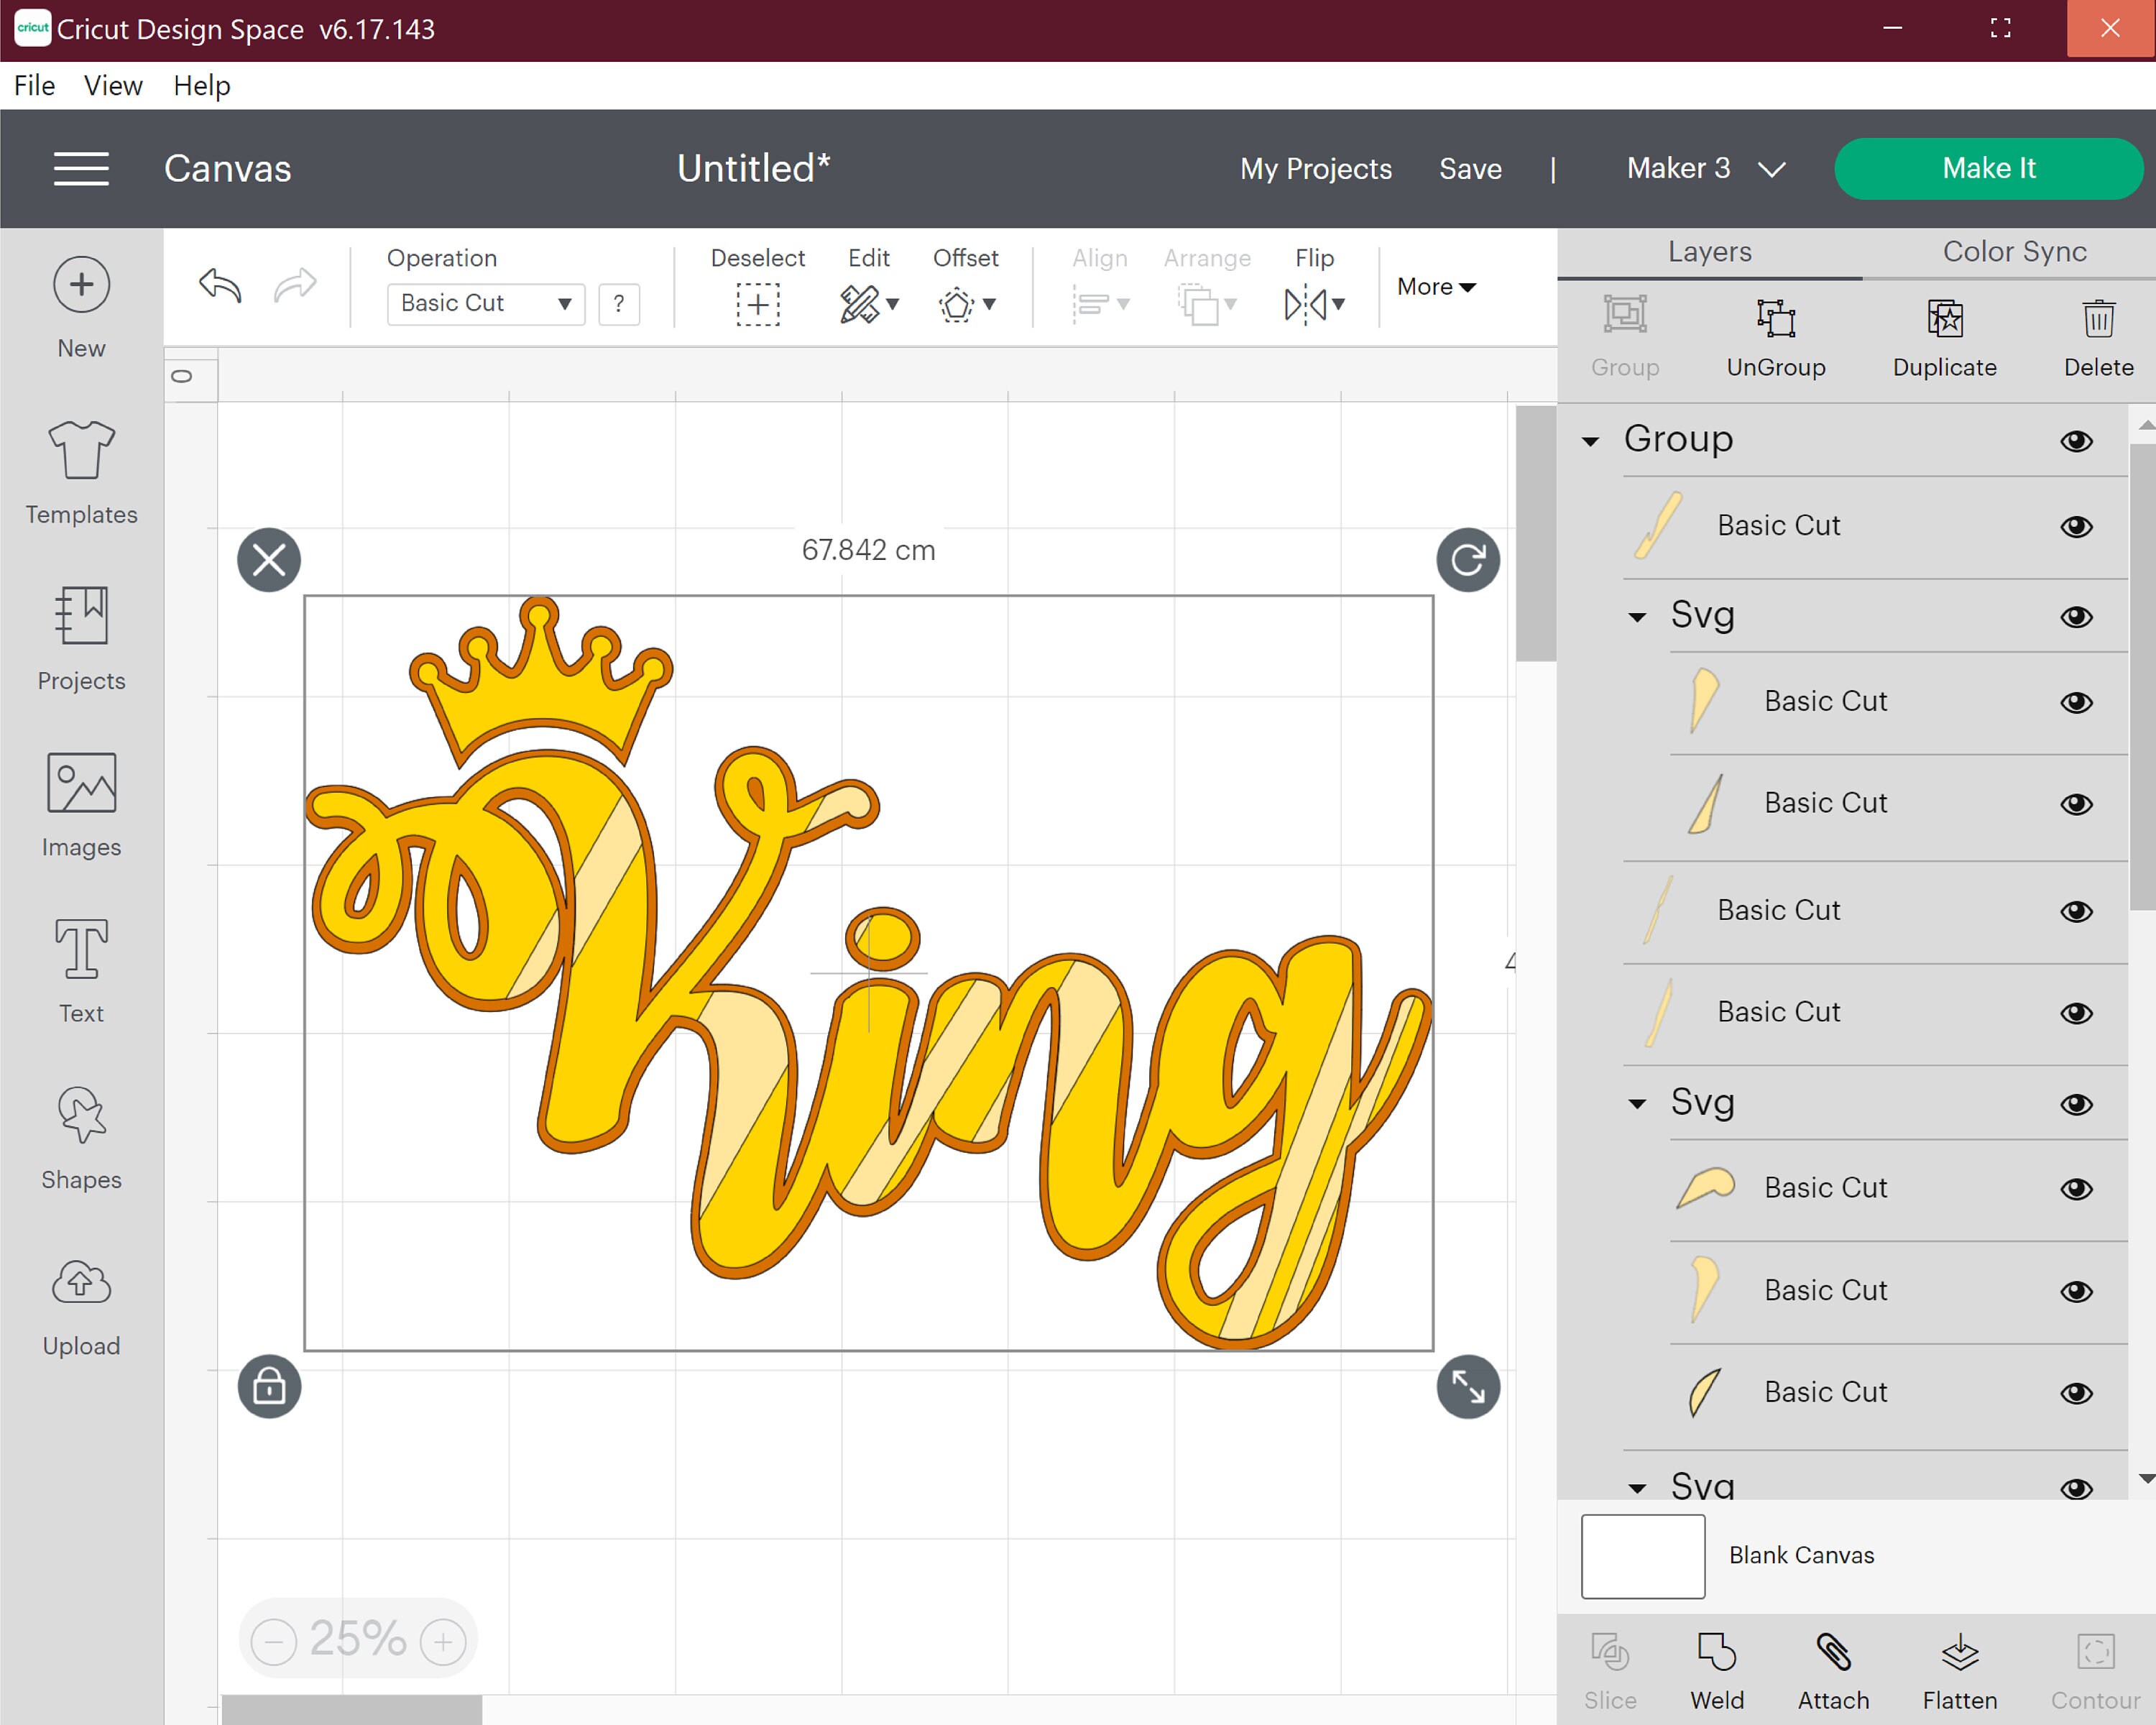Switch to the Color Sync tab
The height and width of the screenshot is (1725, 2156).
(2013, 251)
